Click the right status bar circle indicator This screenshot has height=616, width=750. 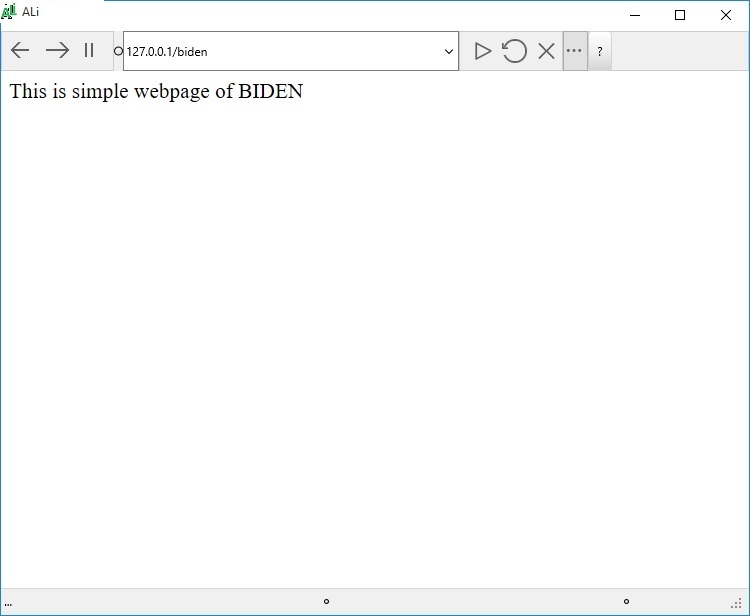point(626,602)
